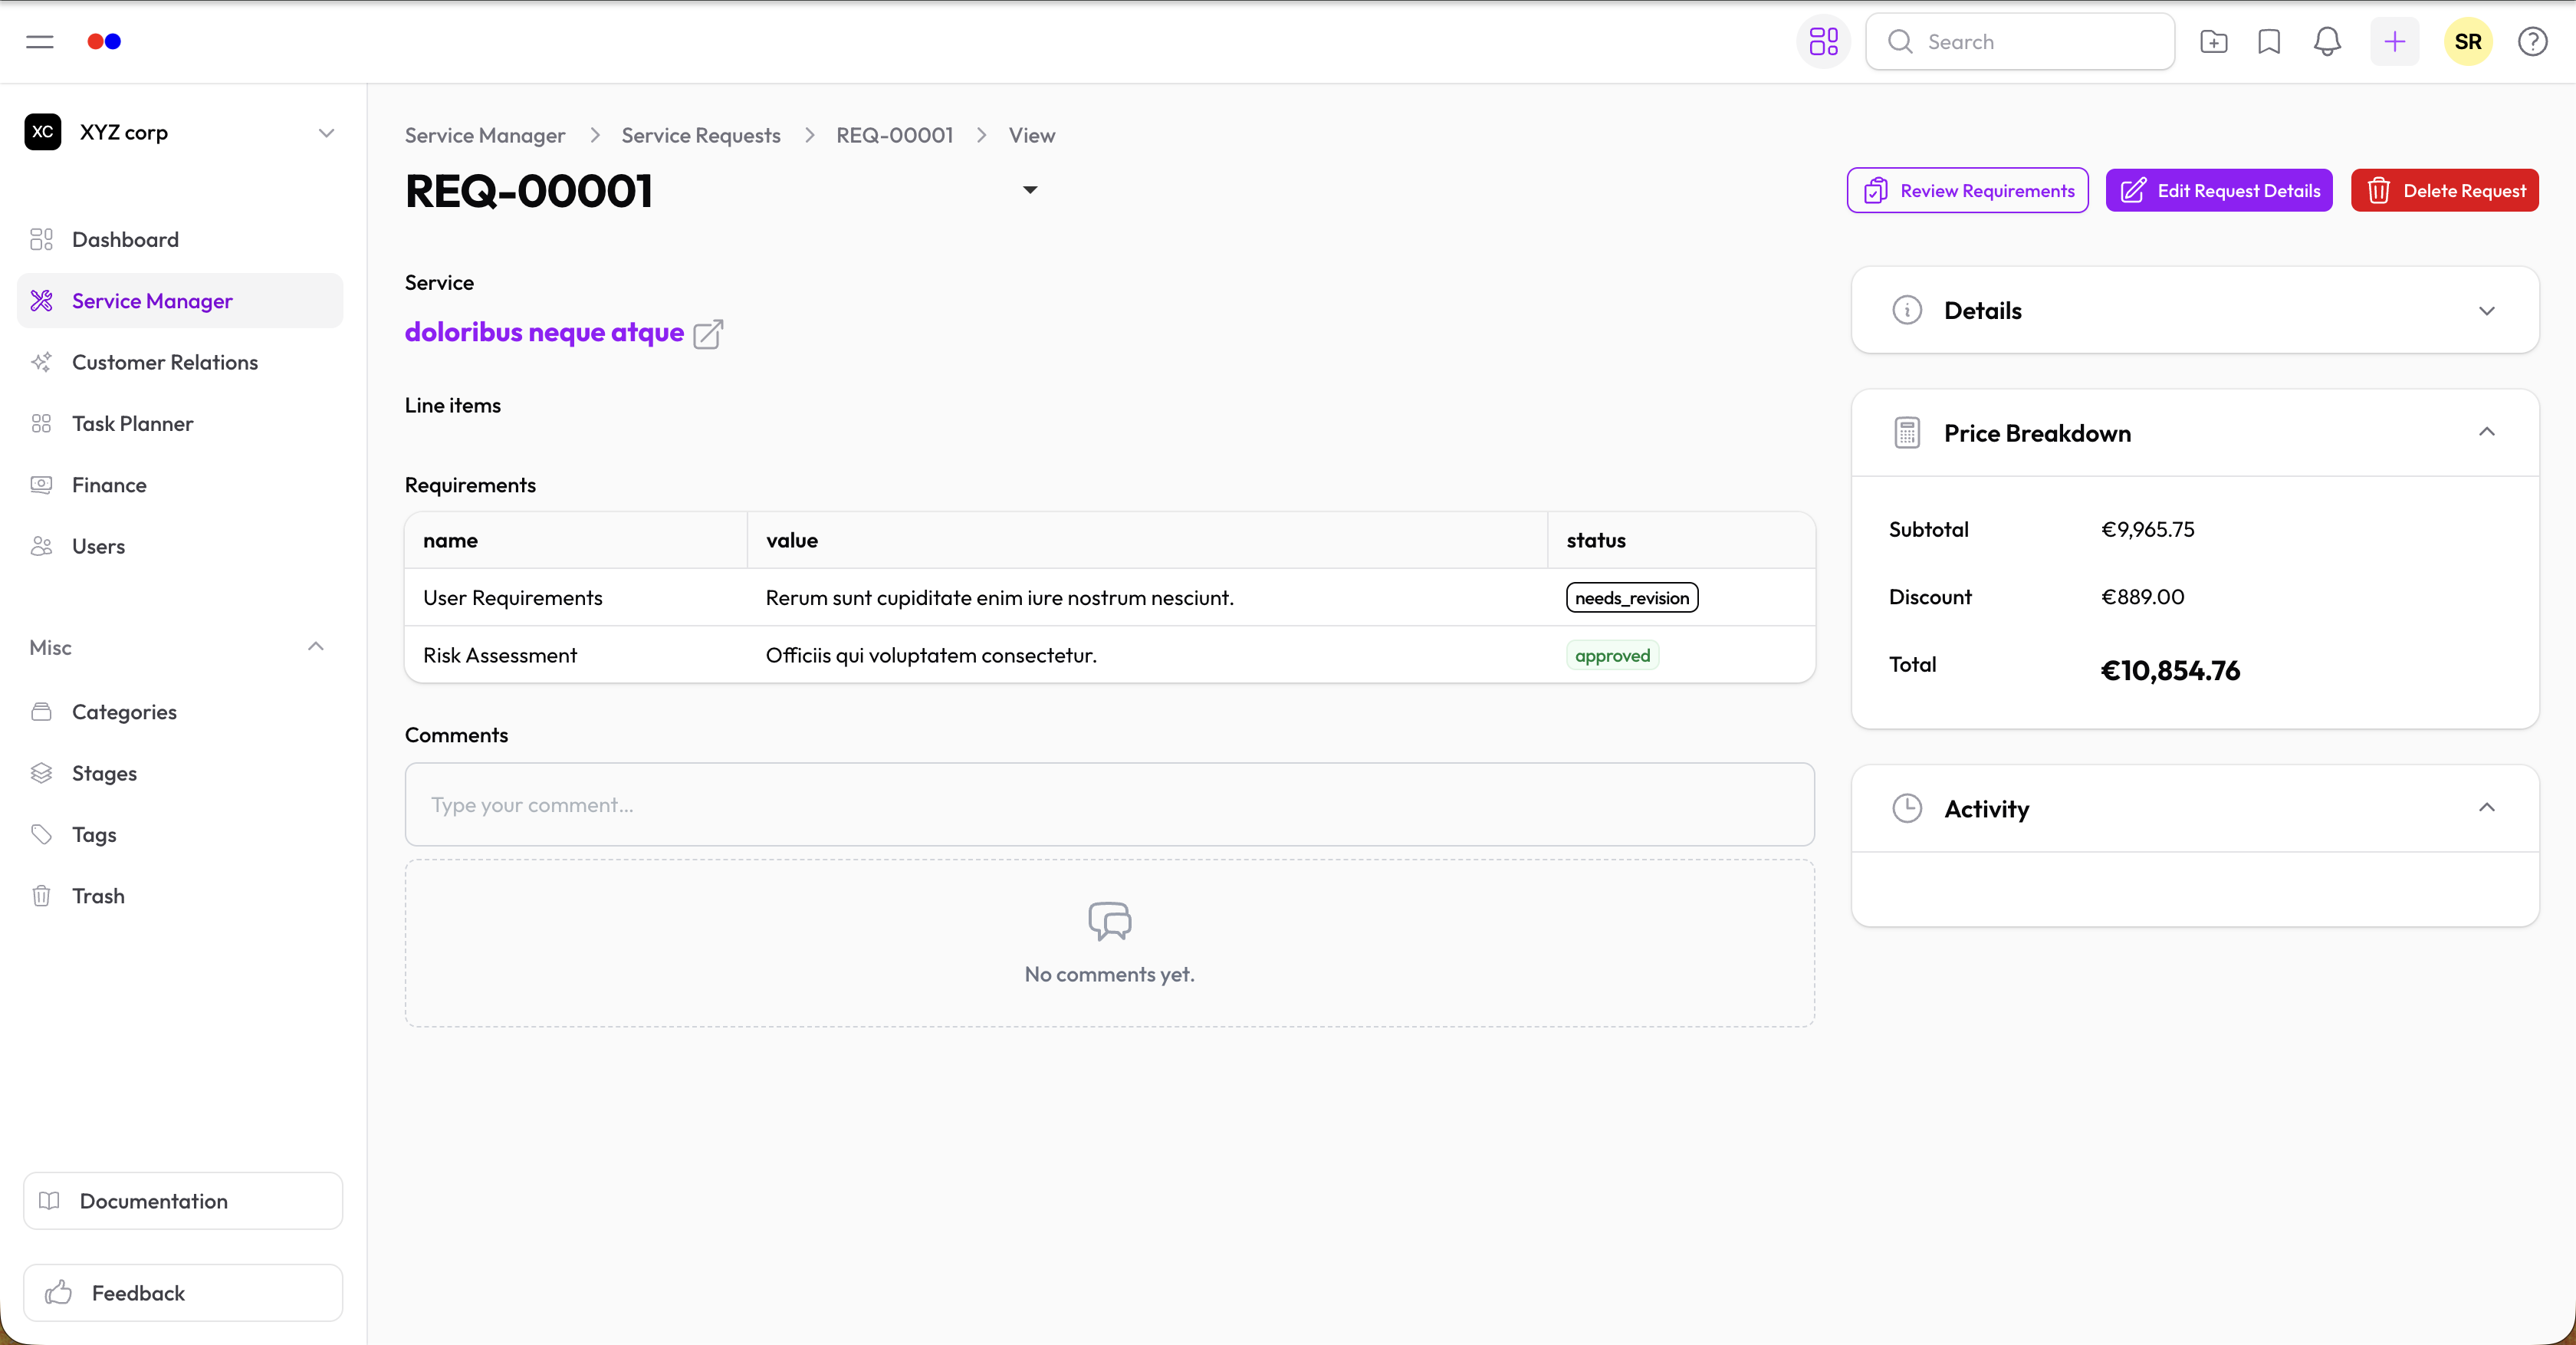
Task: Open the apps grid icon
Action: (1823, 42)
